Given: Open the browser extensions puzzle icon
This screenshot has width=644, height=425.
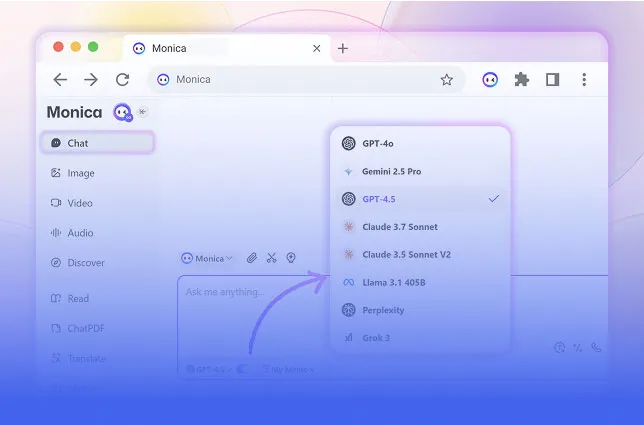Looking at the screenshot, I should click(x=522, y=79).
